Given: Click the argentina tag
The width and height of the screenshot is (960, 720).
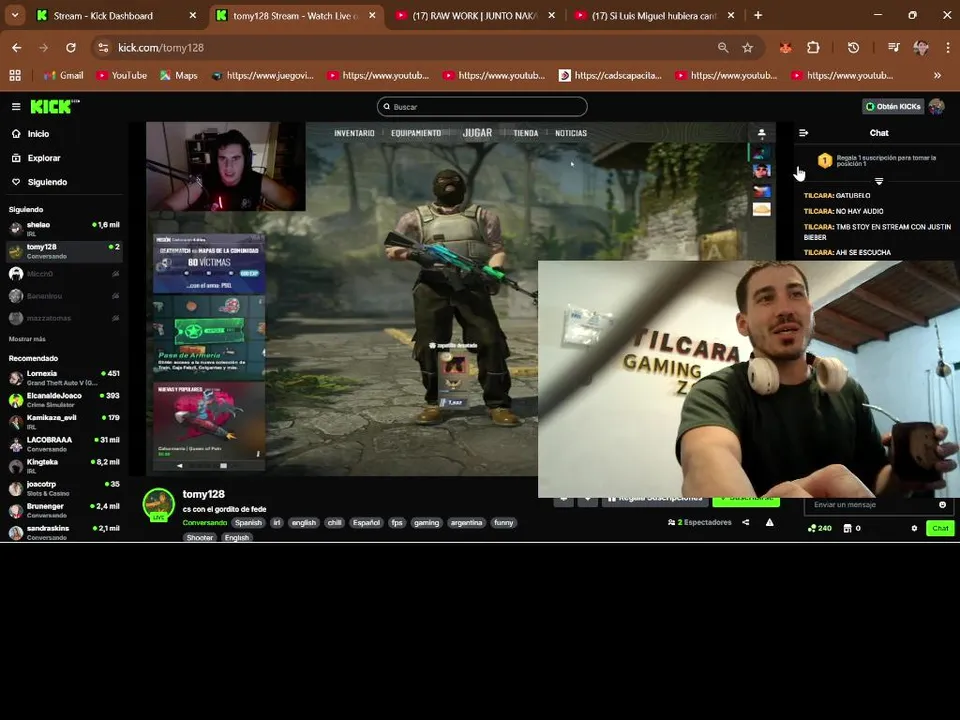Looking at the screenshot, I should pos(467,523).
